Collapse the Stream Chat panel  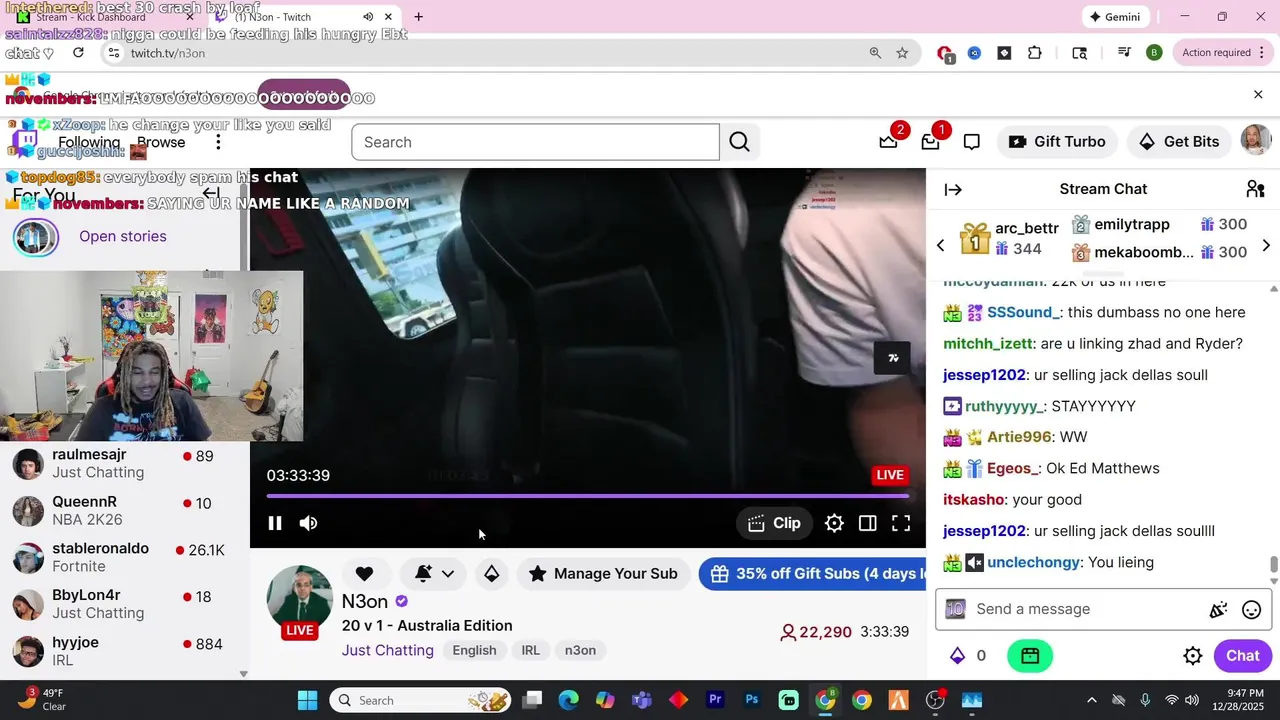(953, 189)
